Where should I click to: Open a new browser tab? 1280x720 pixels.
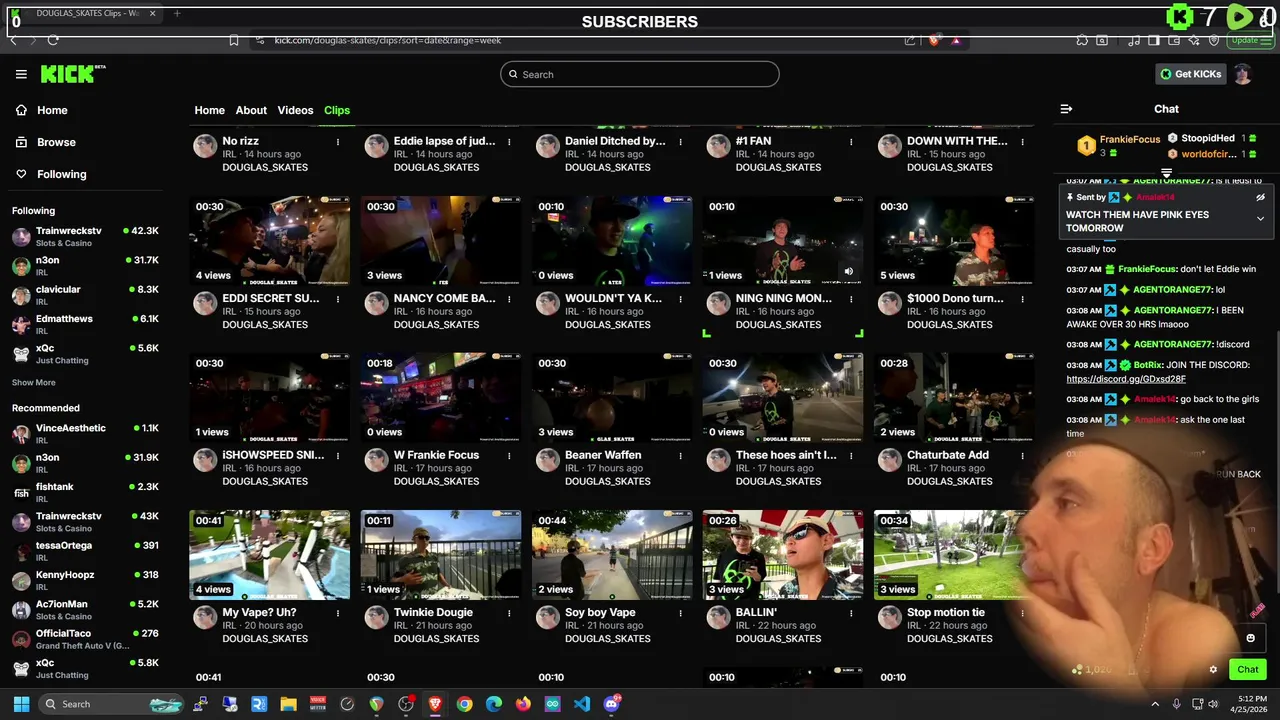coord(177,13)
